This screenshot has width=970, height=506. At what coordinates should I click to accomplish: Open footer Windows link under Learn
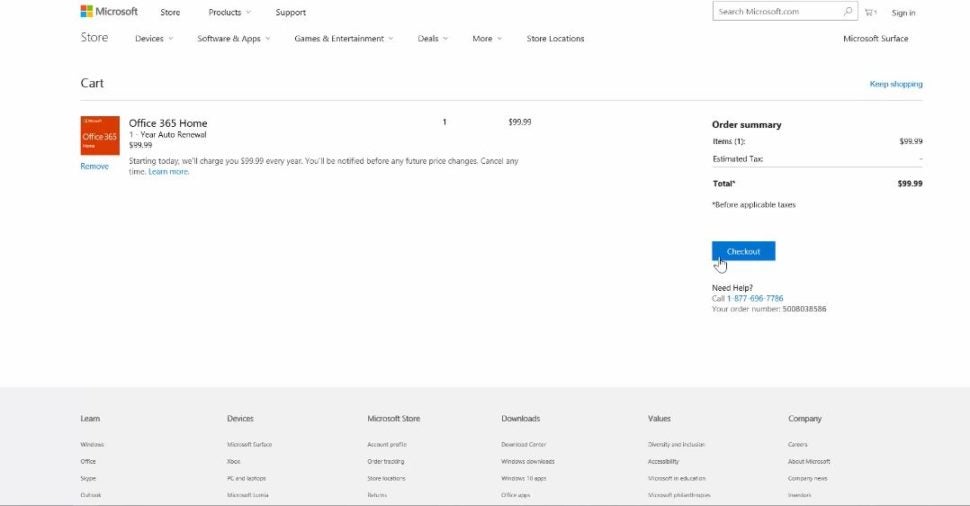[92, 444]
